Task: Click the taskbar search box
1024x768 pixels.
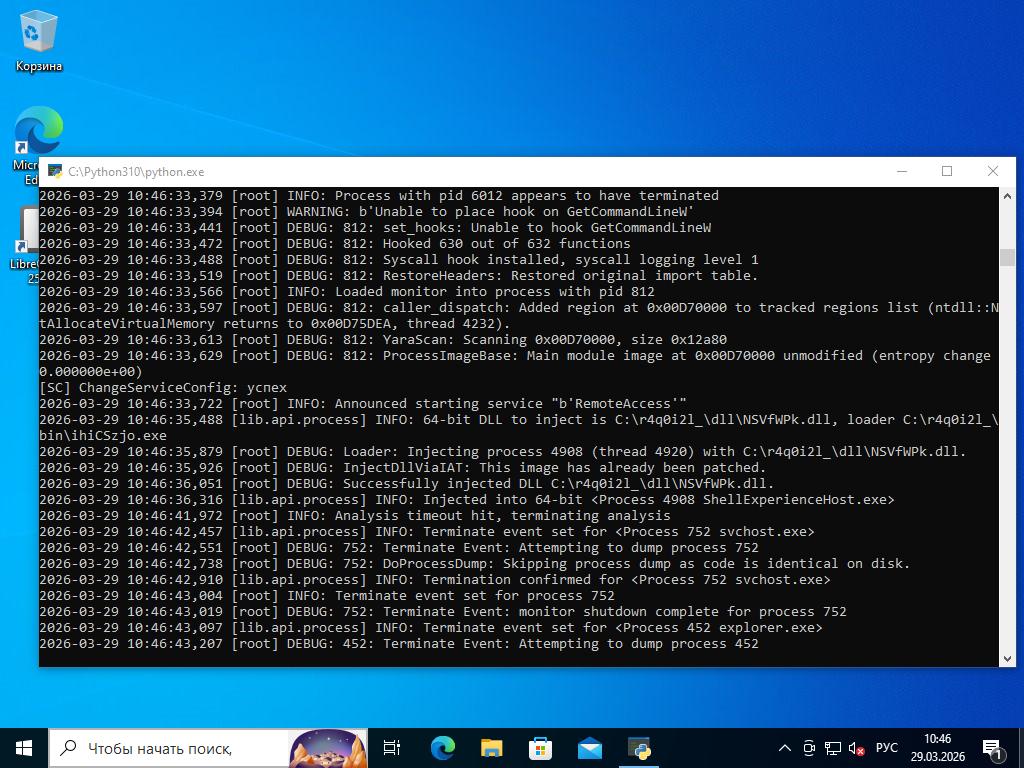Action: pyautogui.click(x=170, y=748)
